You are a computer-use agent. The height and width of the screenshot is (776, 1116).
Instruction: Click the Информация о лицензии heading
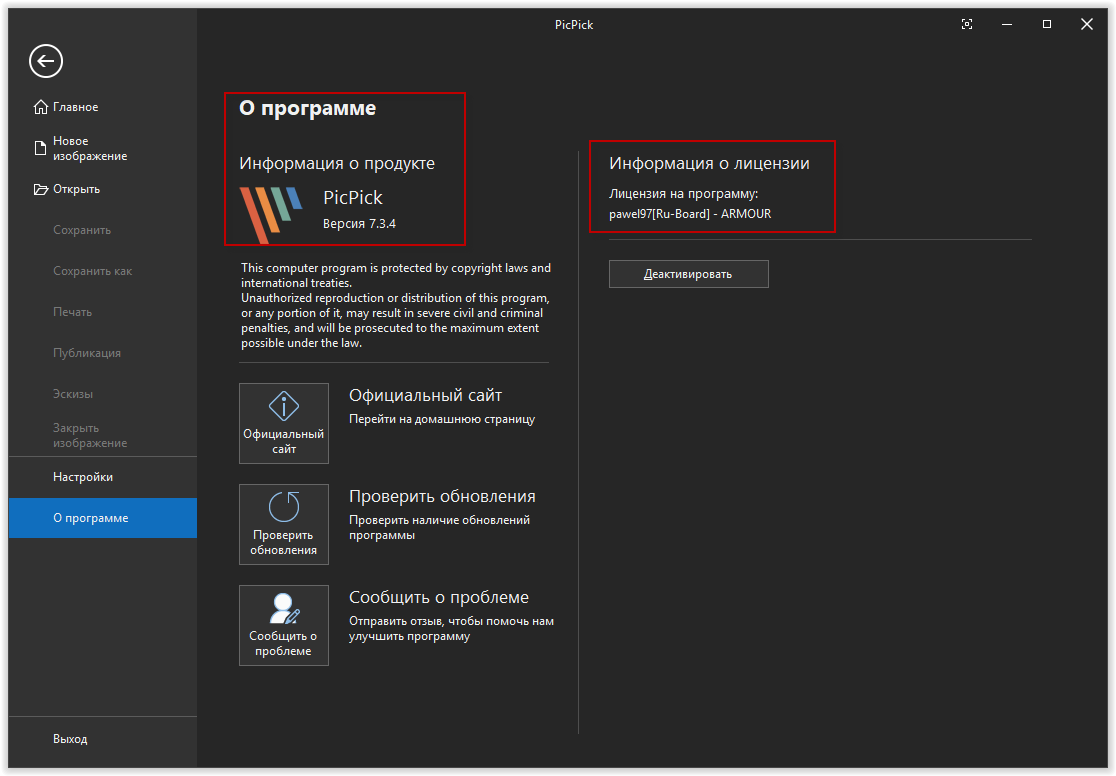[710, 164]
